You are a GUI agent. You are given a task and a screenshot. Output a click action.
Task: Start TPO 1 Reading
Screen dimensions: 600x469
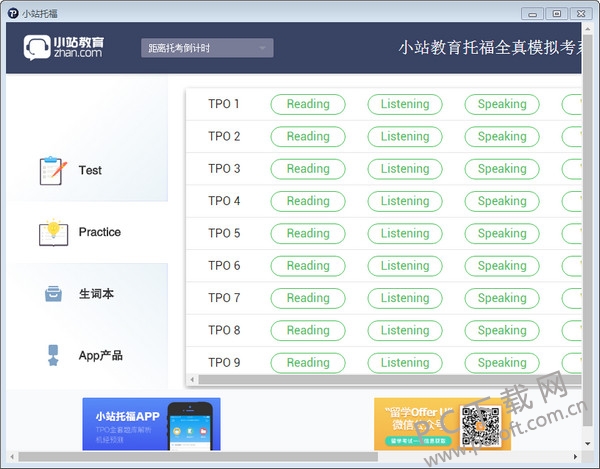pos(308,104)
